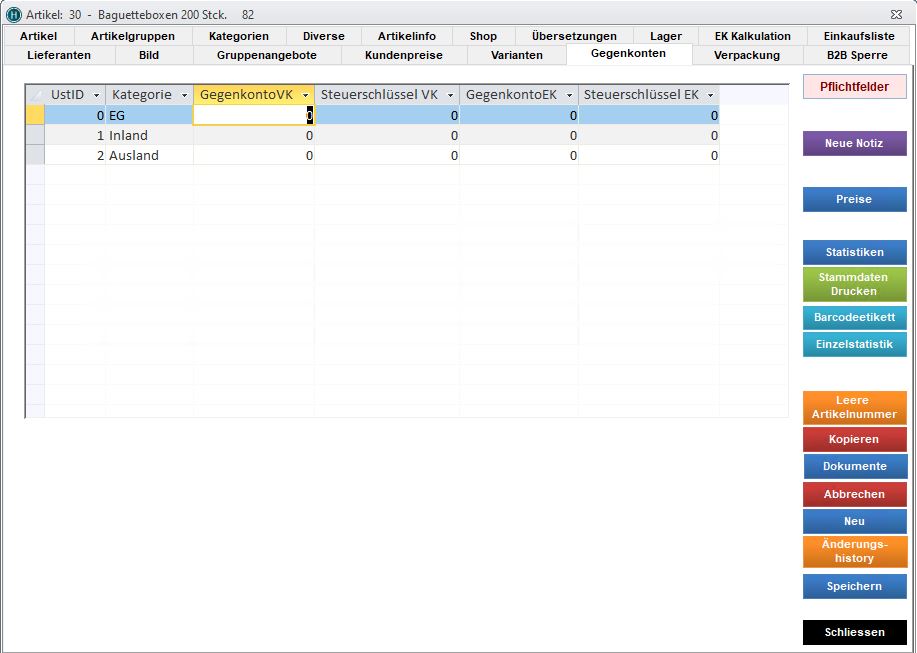Click the application icon in title bar
Screen dimensions: 917x653
(x=13, y=15)
